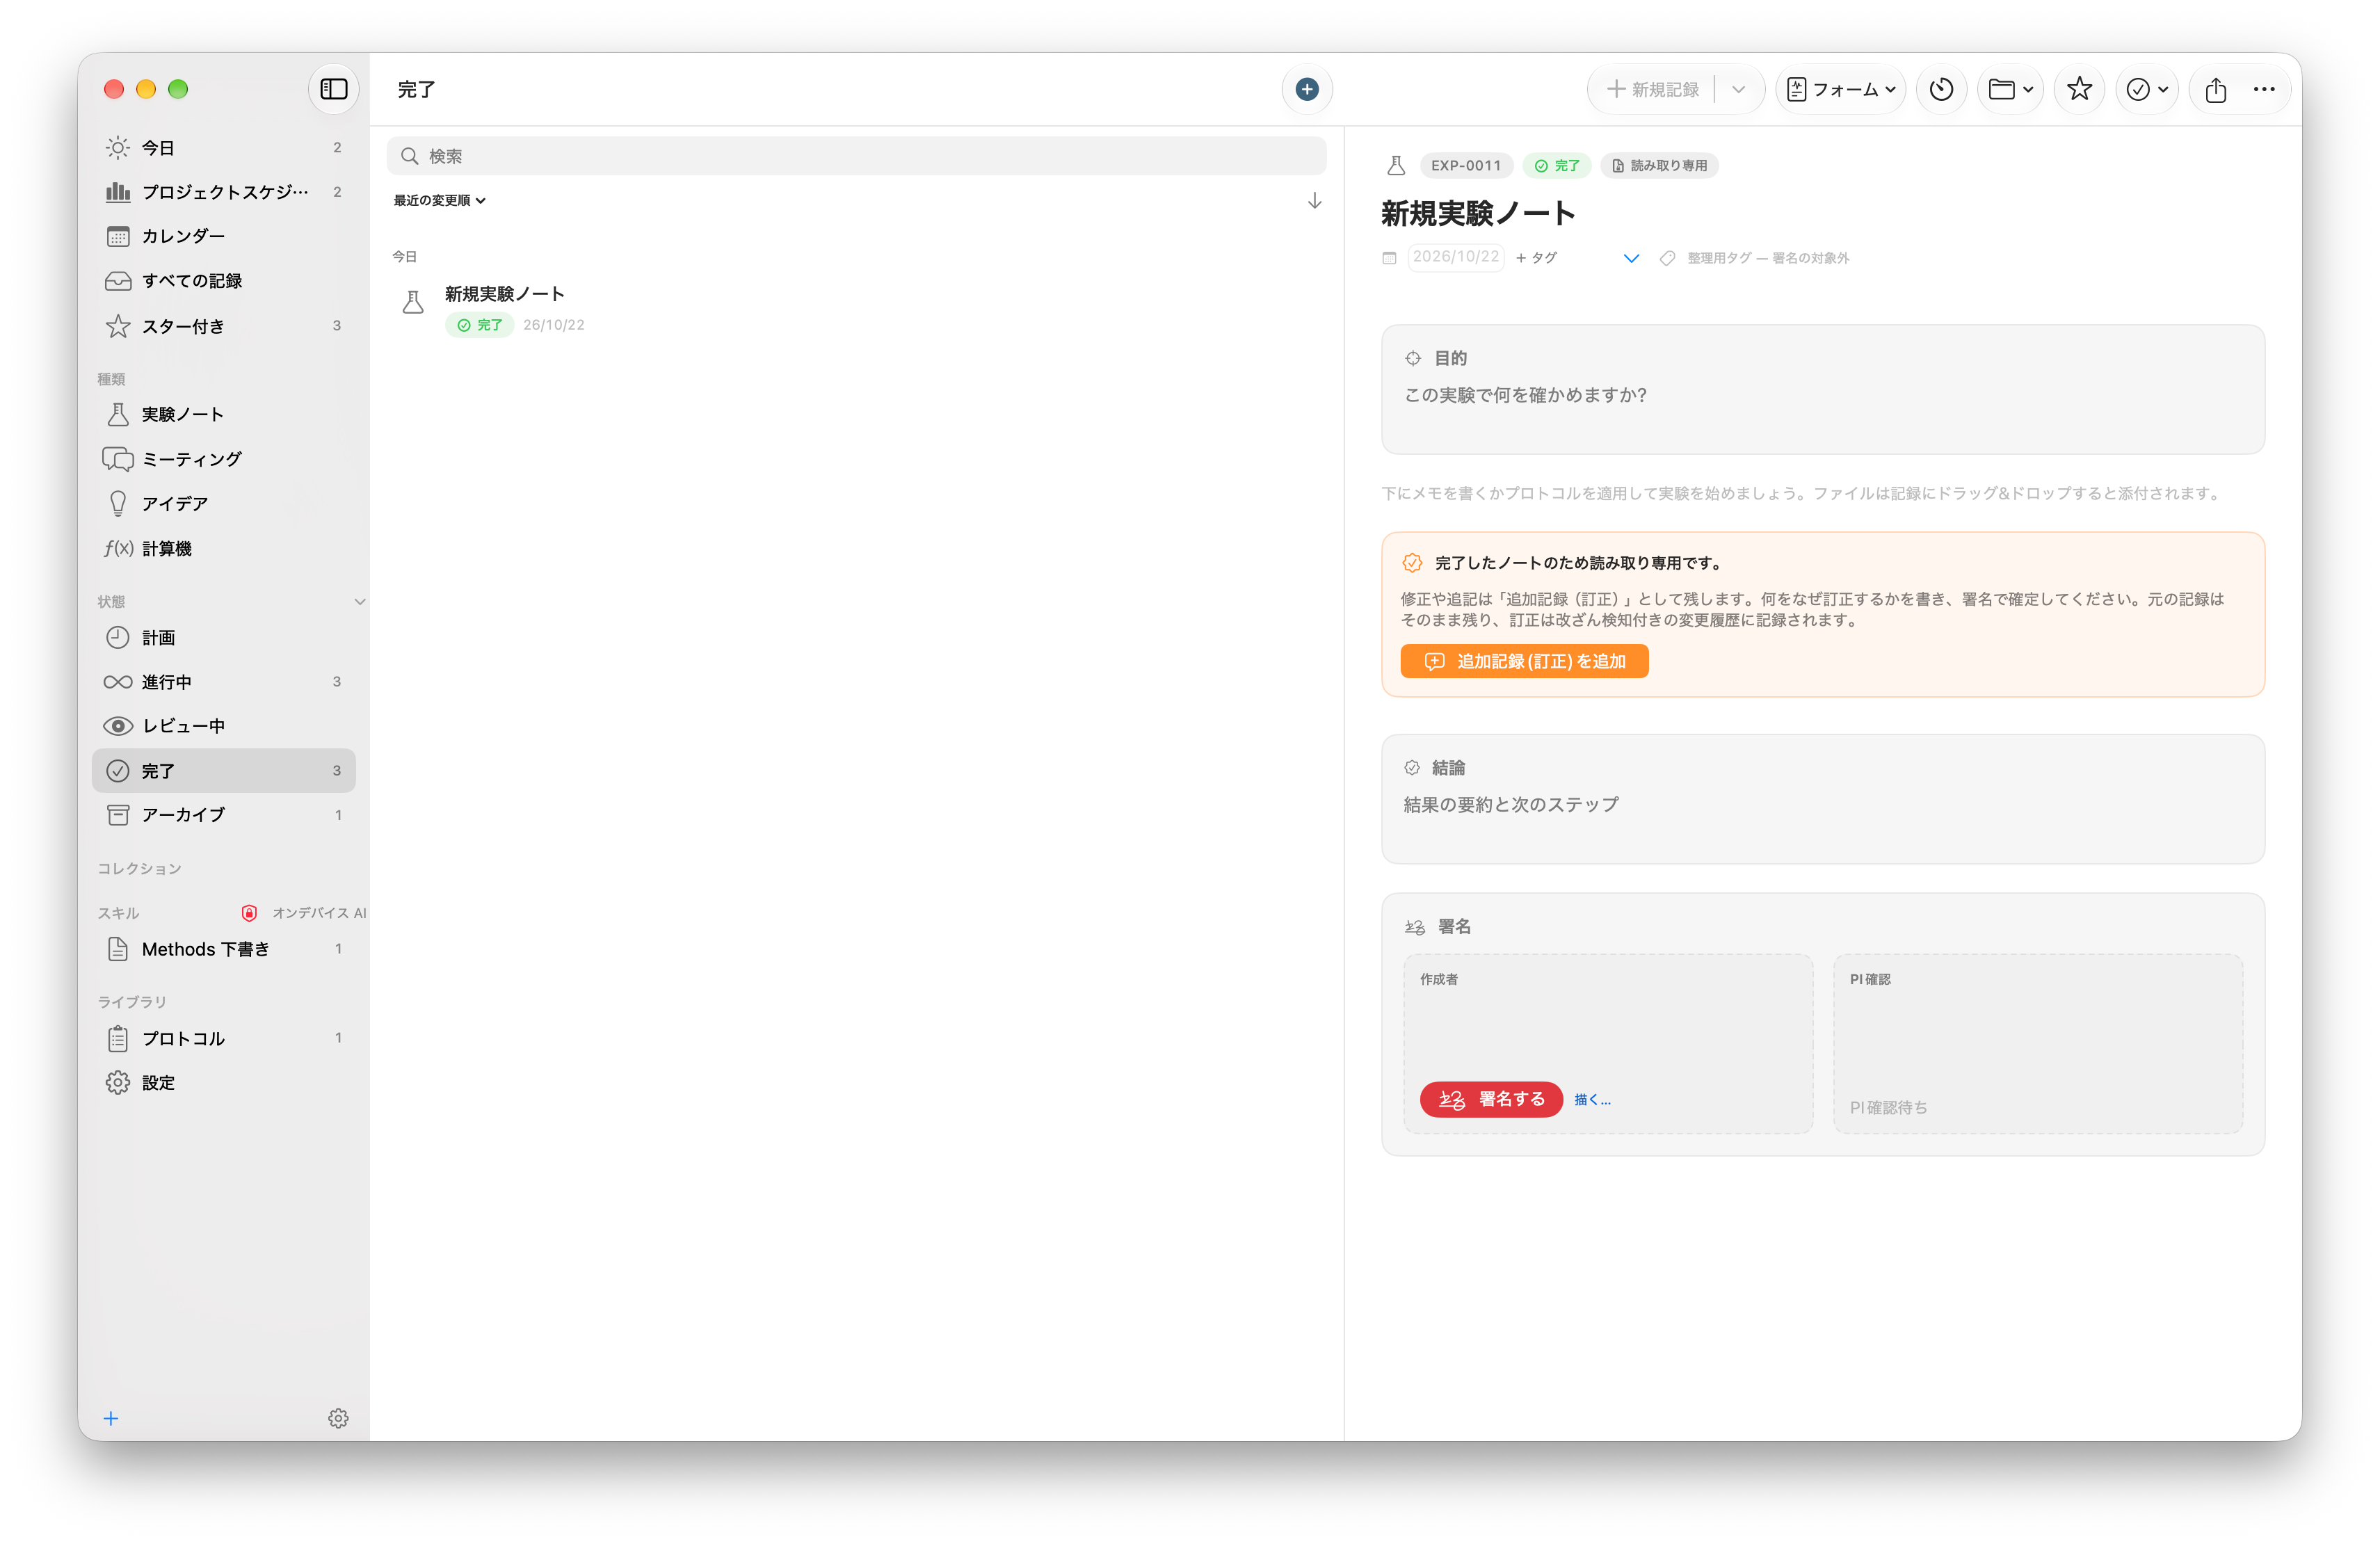Screen dimensions: 2380x1544
Task: Click the 描く… link
Action: [x=1593, y=1099]
